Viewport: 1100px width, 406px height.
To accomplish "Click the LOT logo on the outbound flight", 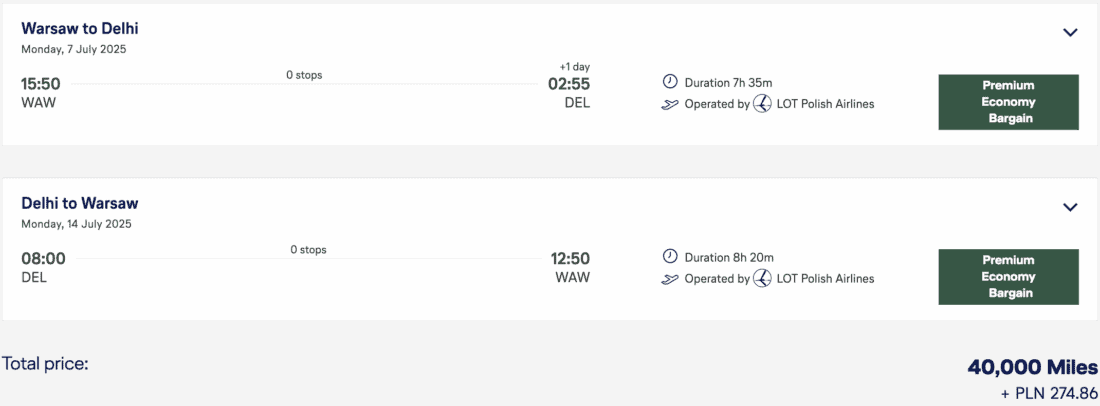I will 762,104.
